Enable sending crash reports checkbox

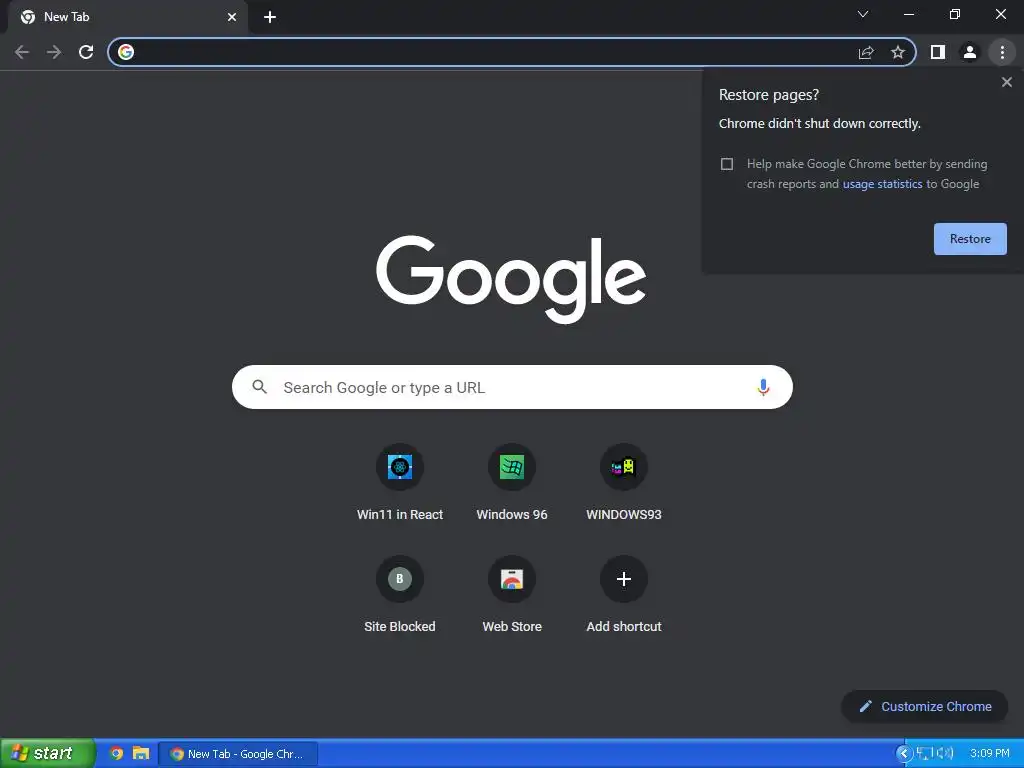pos(727,164)
